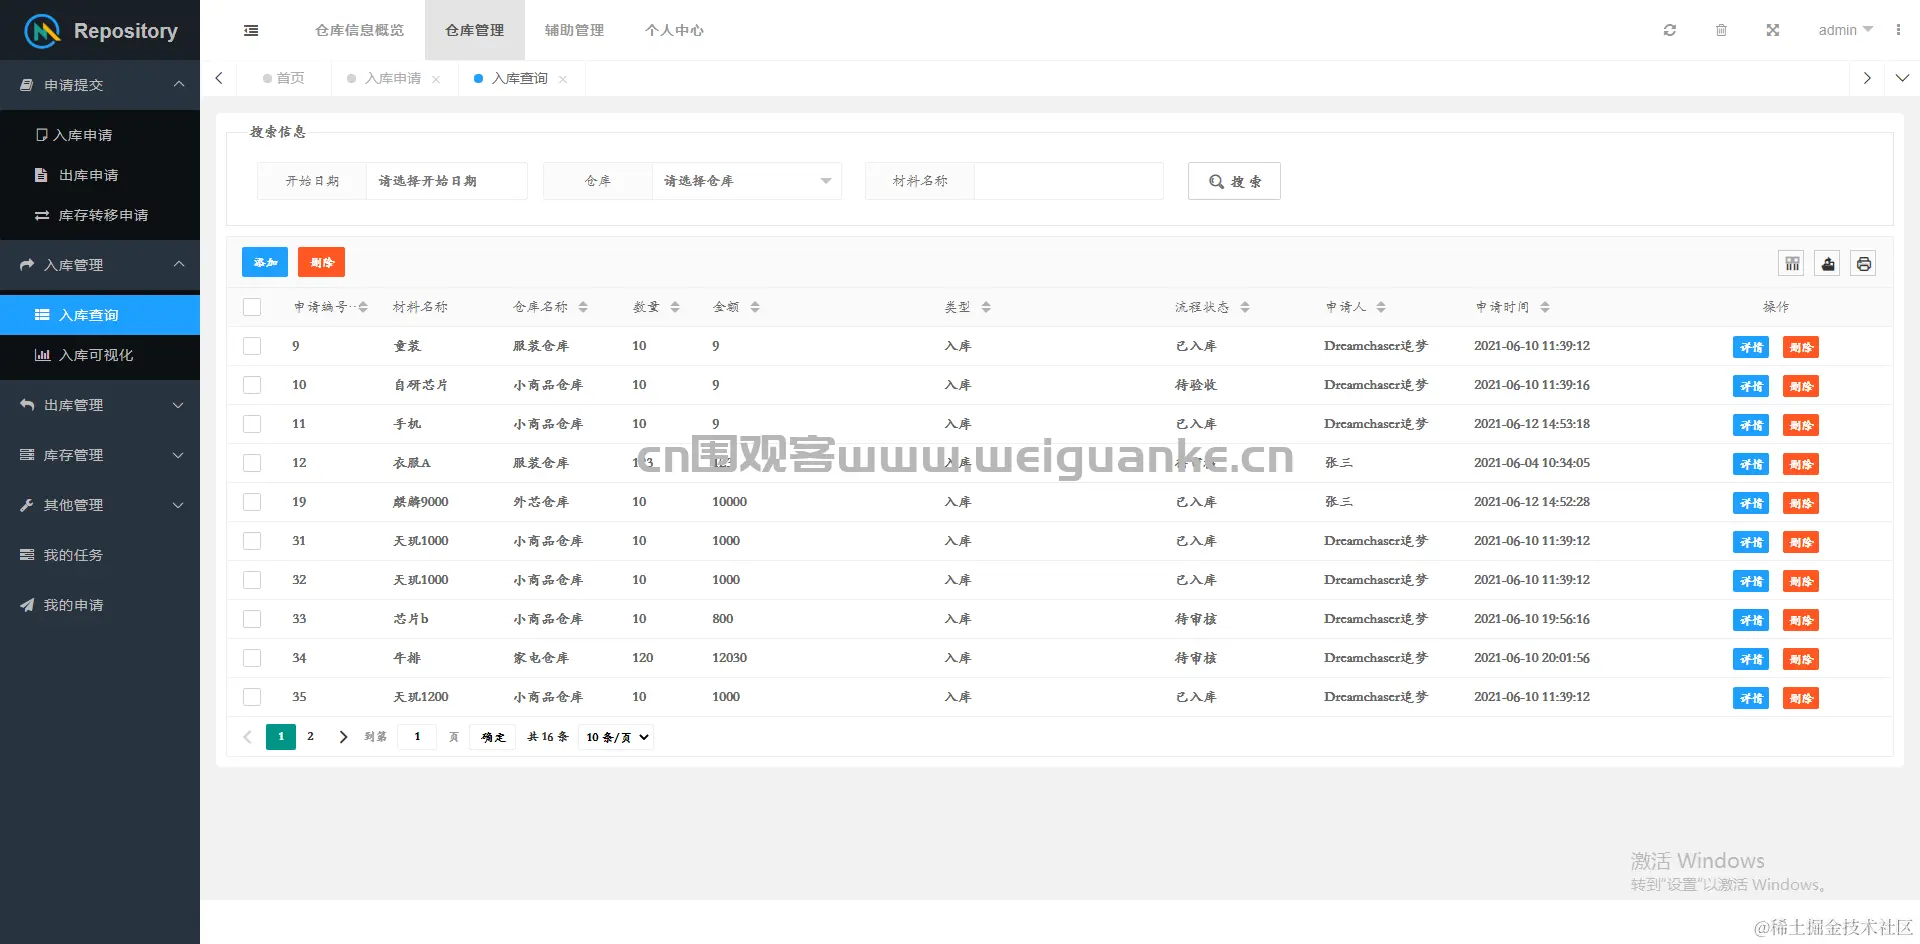Check the row with 申请编号 9
Viewport: 1920px width, 944px height.
click(252, 346)
